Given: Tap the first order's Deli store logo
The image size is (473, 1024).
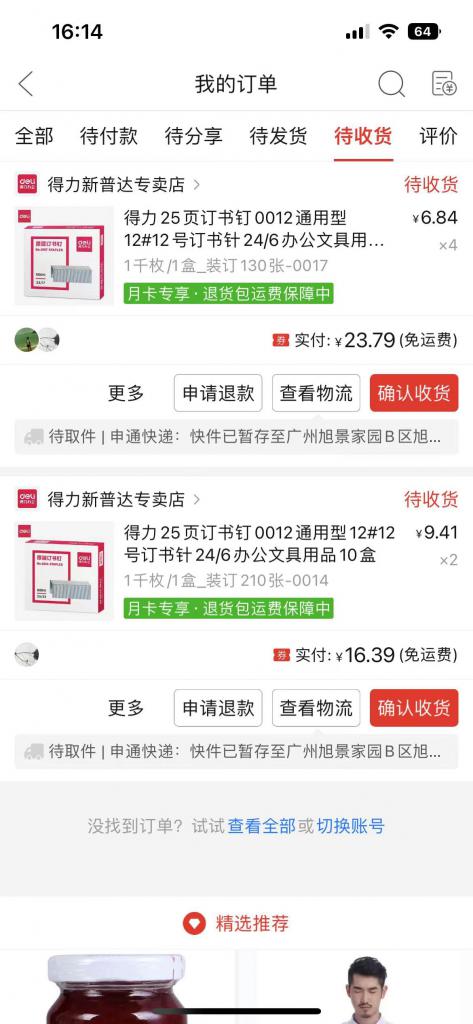Looking at the screenshot, I should pyautogui.click(x=27, y=185).
